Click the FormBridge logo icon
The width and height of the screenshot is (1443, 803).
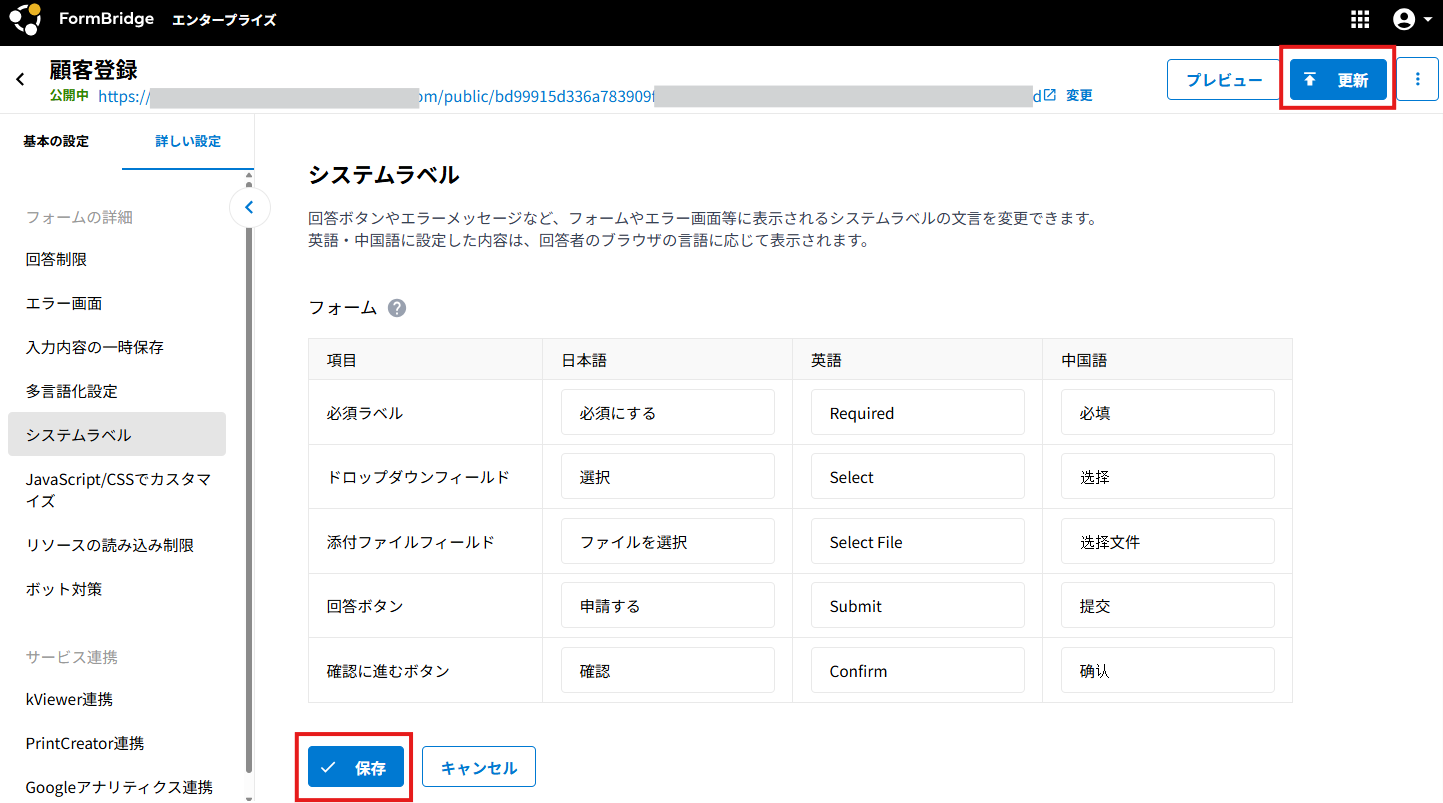(x=25, y=20)
